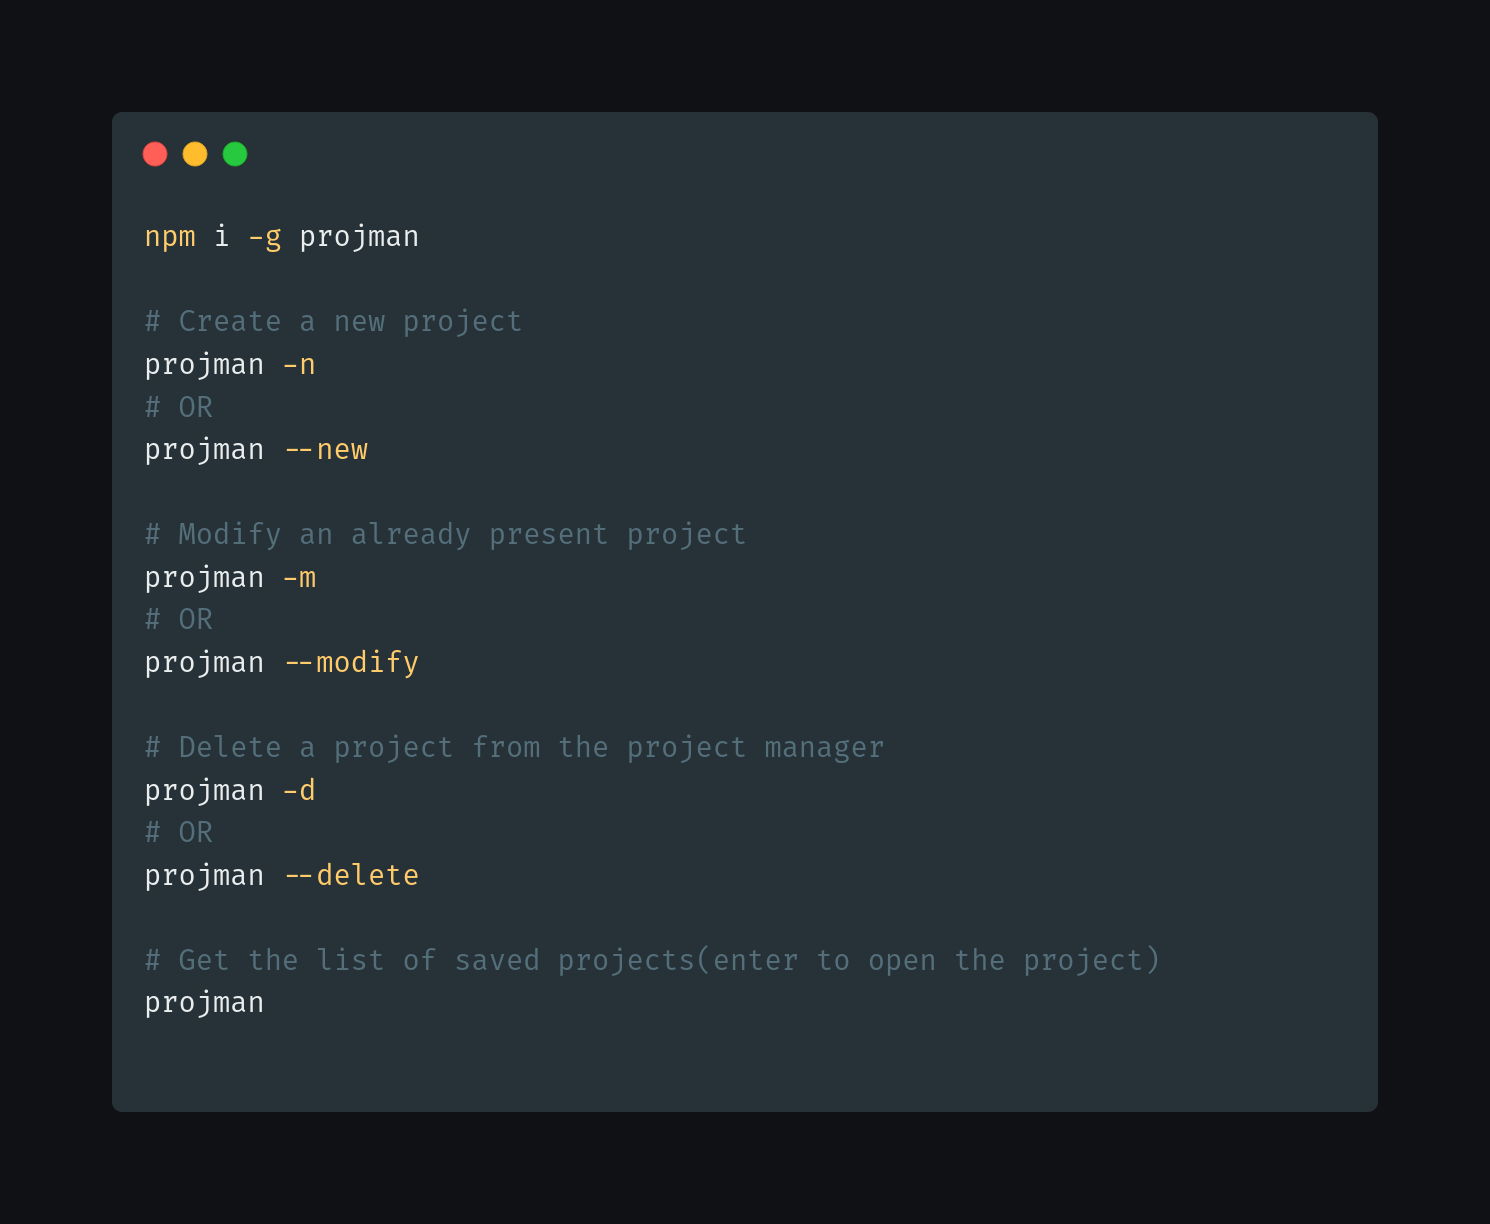The image size is (1490, 1224).
Task: Click the '-d' flag text
Action: 300,791
